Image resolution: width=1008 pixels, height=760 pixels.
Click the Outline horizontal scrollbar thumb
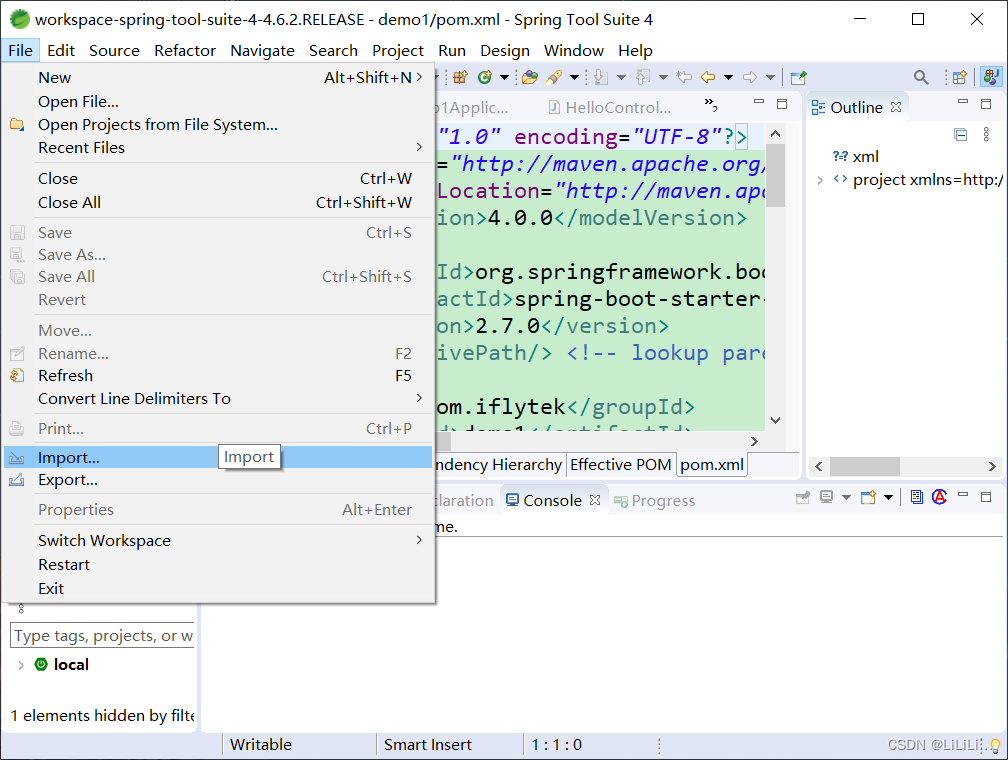[x=865, y=466]
